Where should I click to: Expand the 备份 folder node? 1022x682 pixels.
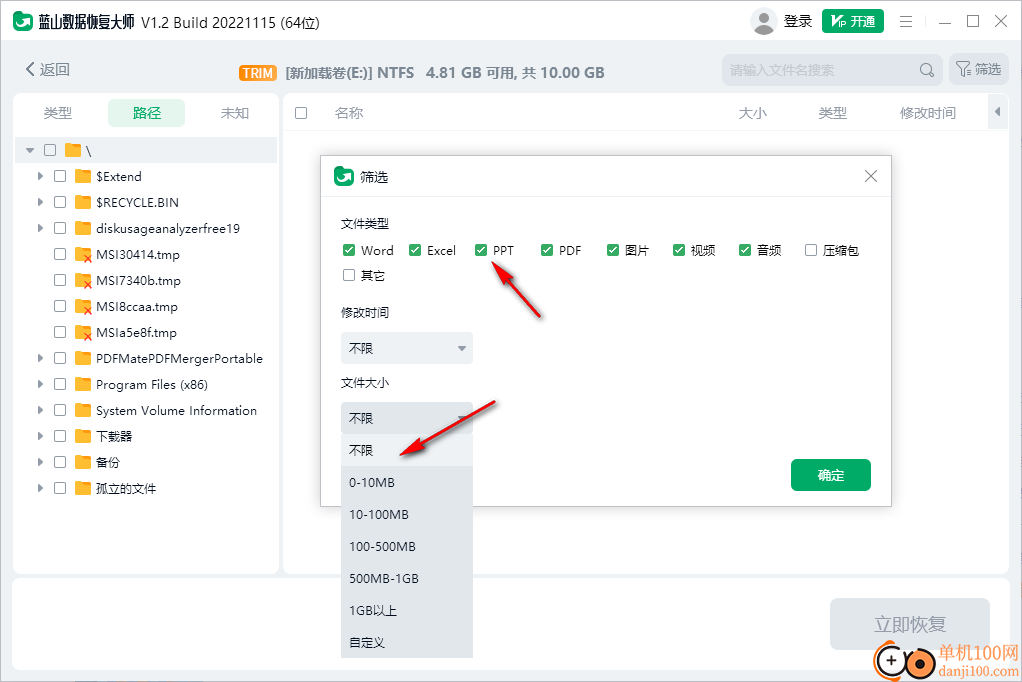[40, 462]
